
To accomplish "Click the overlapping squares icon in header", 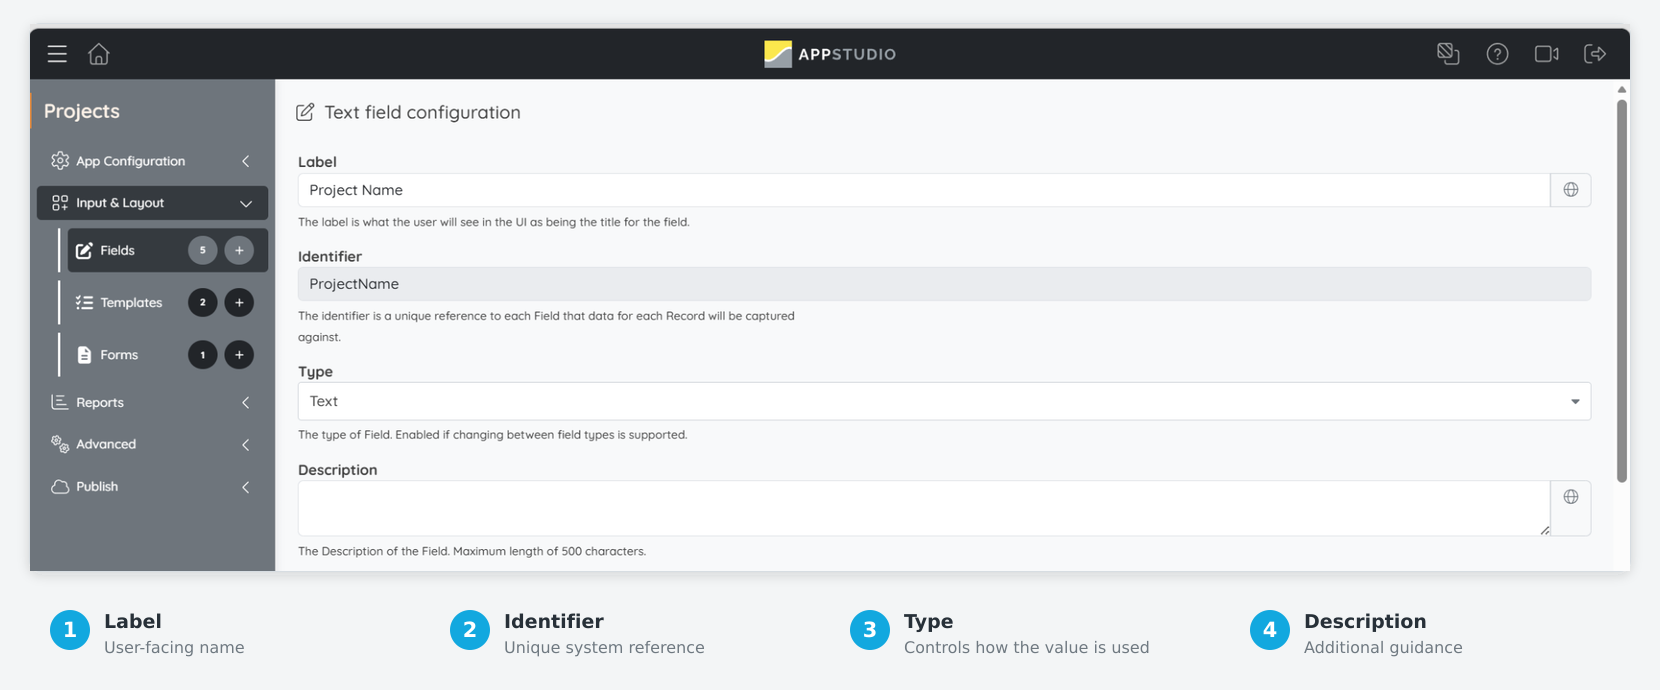I will 1448,54.
